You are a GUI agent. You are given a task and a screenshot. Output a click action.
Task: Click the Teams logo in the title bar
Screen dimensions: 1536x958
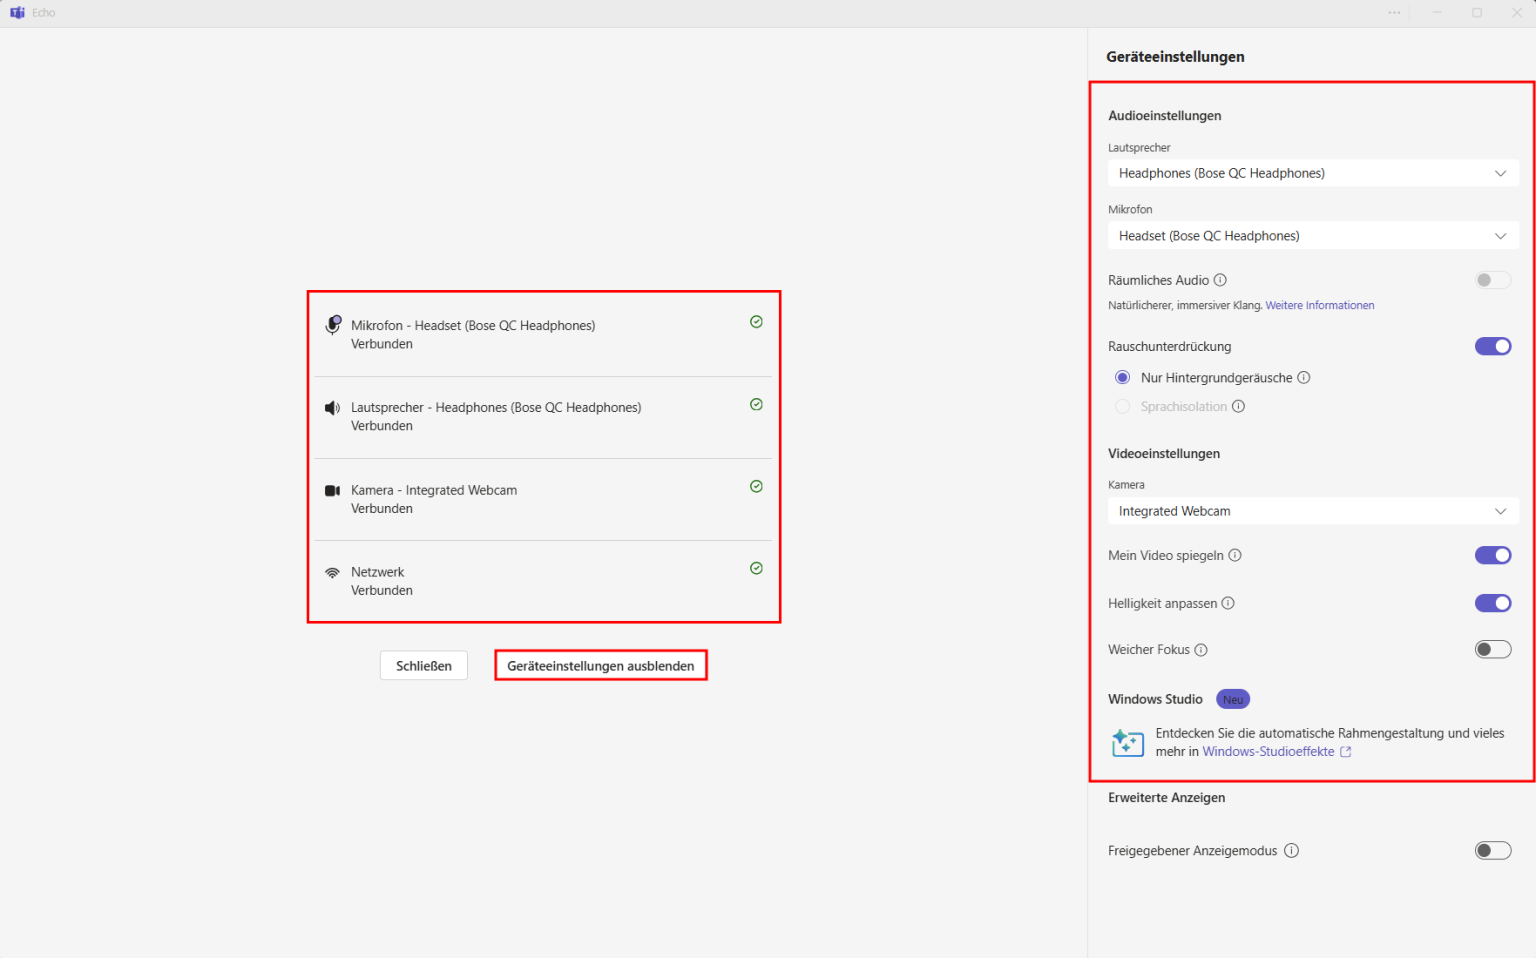coord(17,12)
